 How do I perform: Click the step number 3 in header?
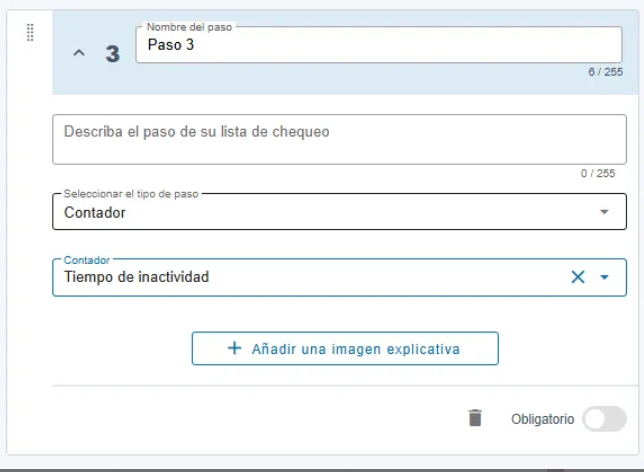[113, 54]
